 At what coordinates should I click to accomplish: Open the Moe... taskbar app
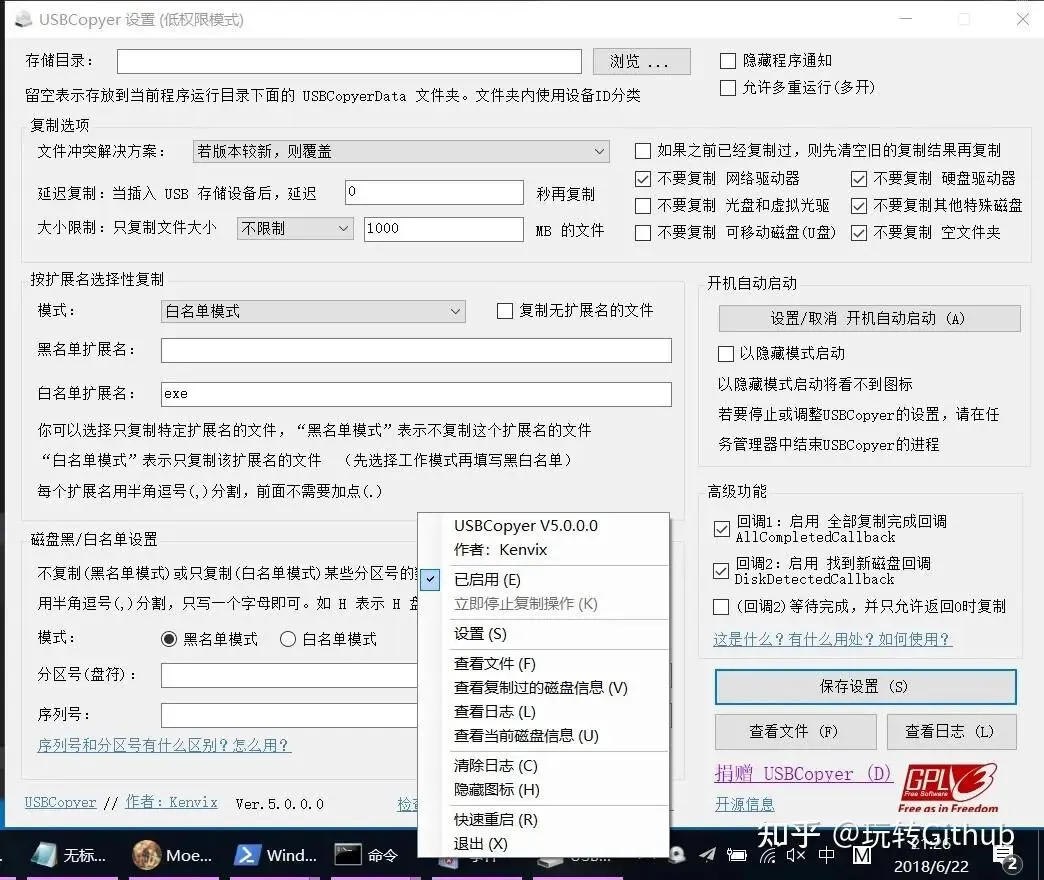(174, 855)
